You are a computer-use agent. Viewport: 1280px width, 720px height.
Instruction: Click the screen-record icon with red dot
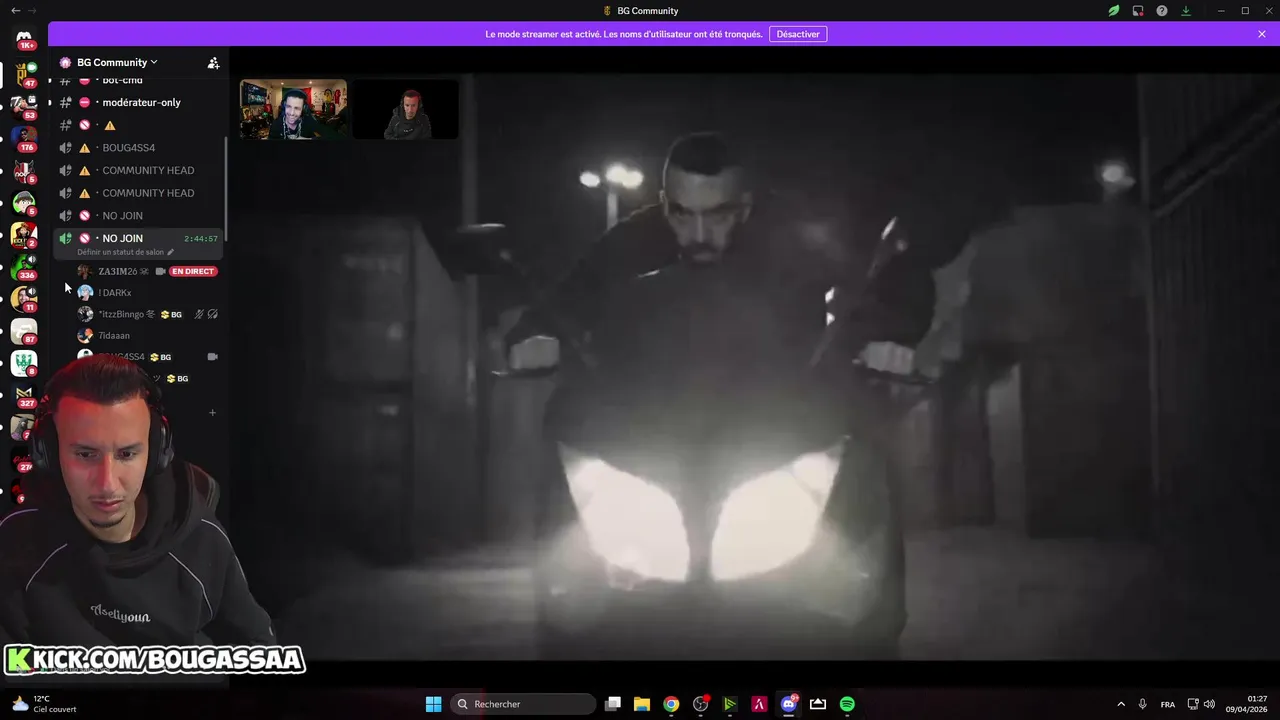(x=1138, y=11)
